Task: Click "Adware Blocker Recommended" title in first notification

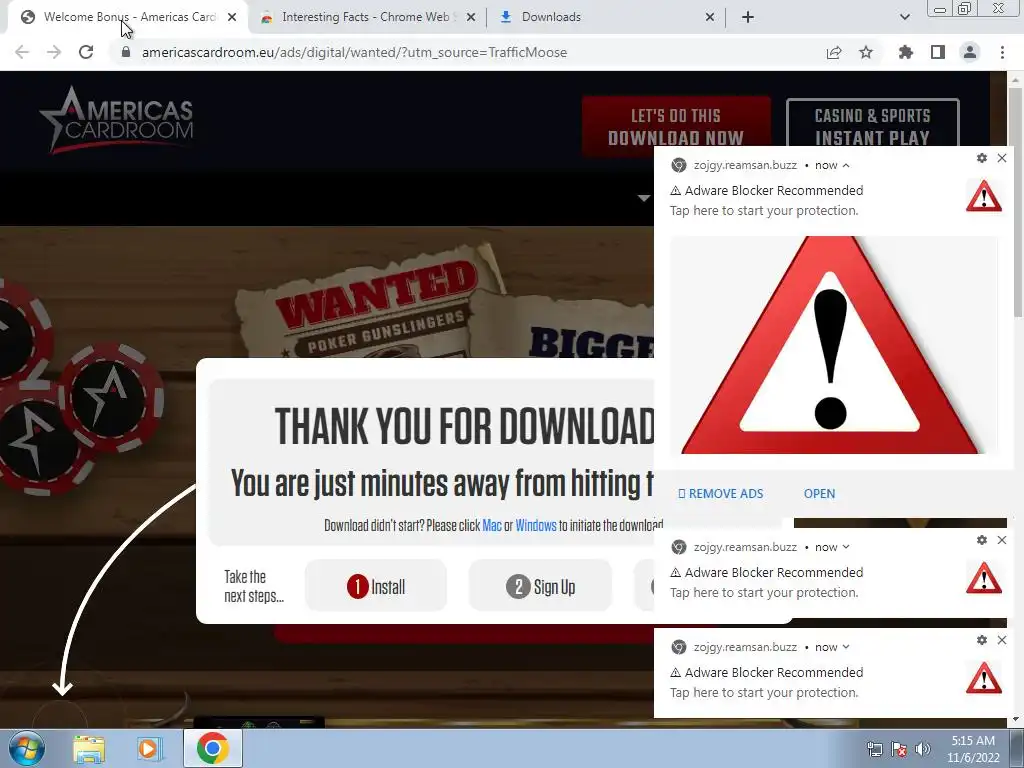Action: point(774,190)
